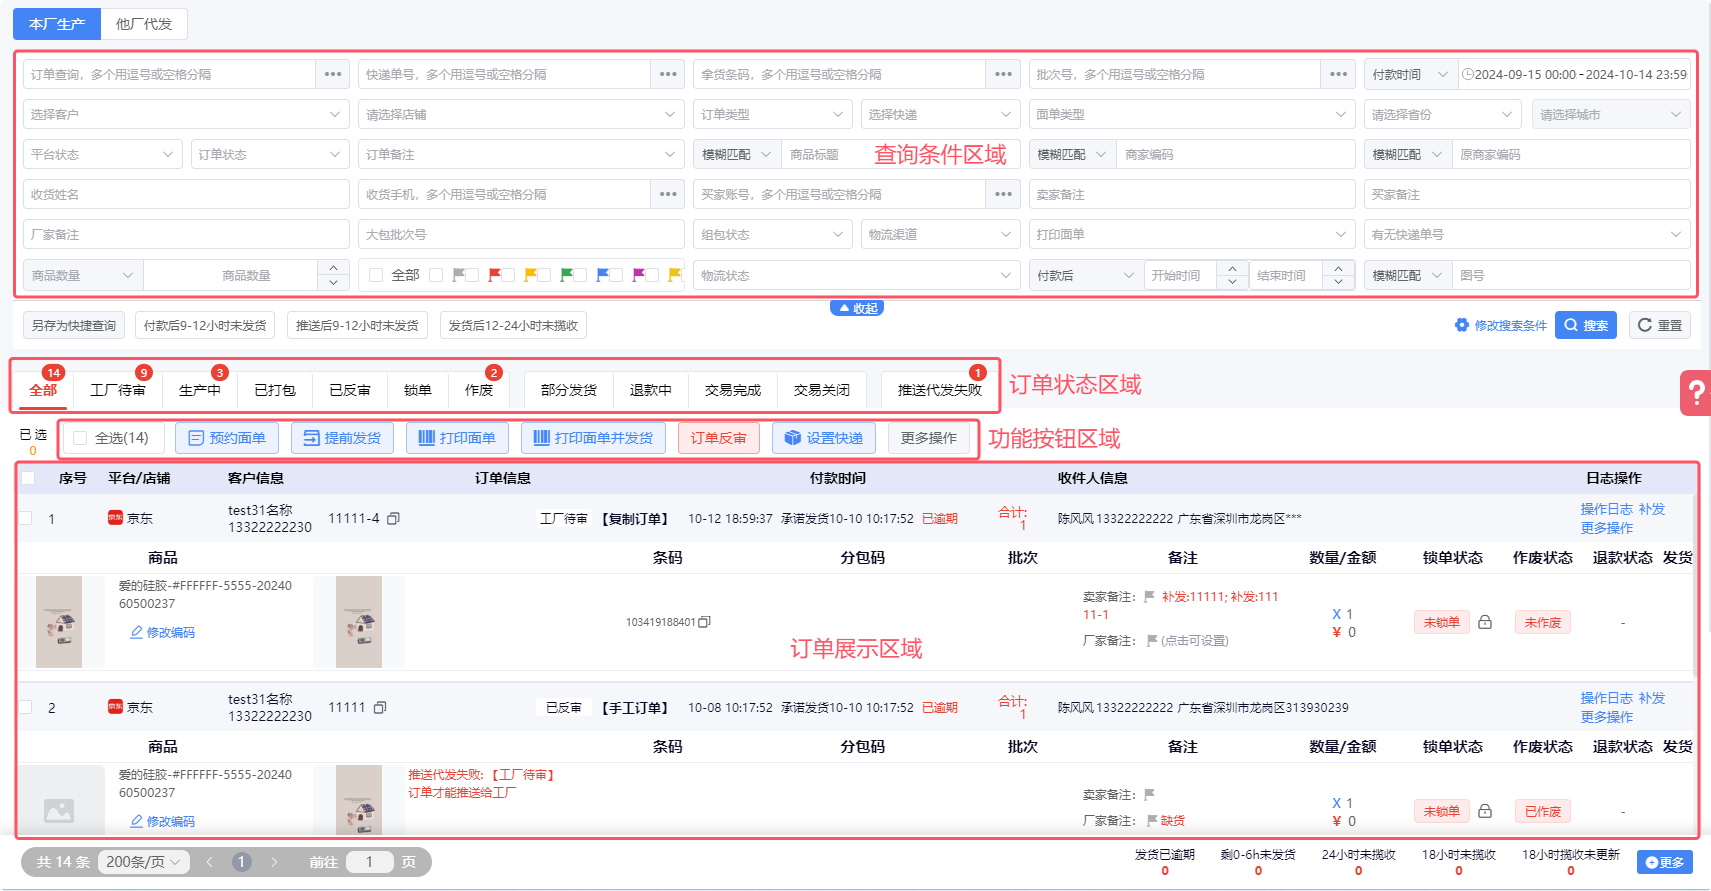Click the 设置快递 button
1711x891 pixels.
[x=824, y=438]
